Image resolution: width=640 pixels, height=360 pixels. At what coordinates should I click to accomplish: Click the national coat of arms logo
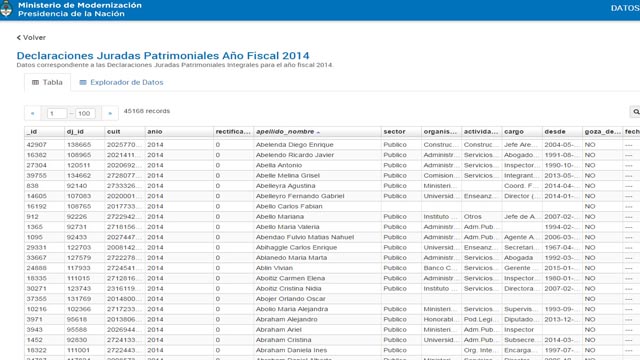tap(6, 9)
